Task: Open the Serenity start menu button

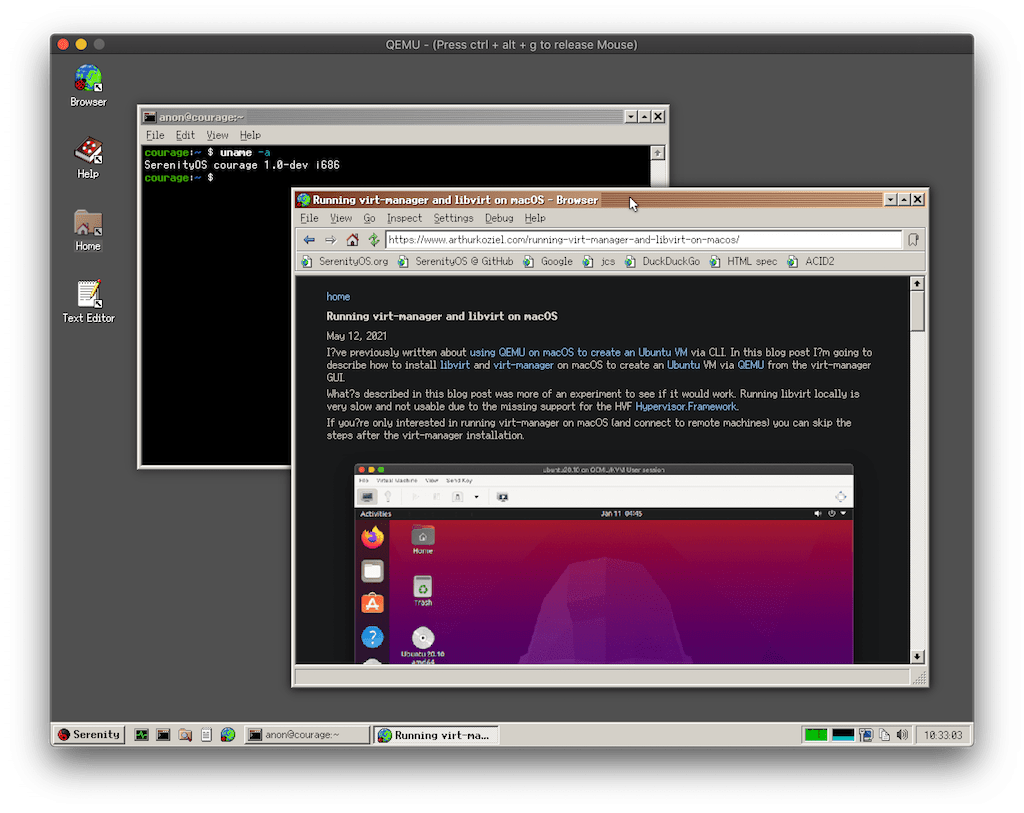Action: point(89,735)
